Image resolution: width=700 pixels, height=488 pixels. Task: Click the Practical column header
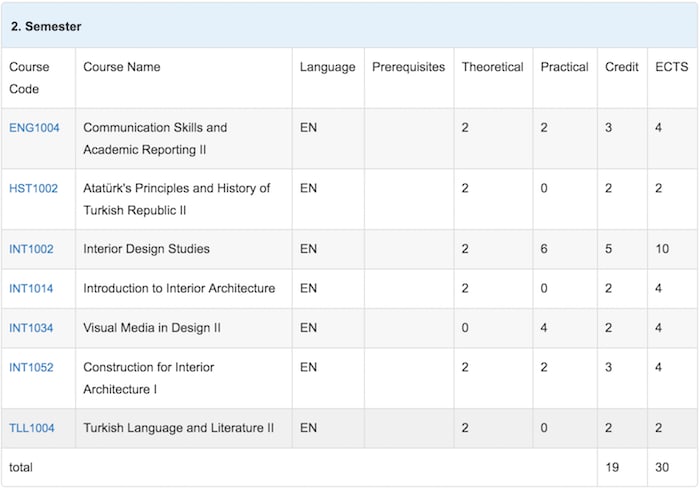(565, 67)
